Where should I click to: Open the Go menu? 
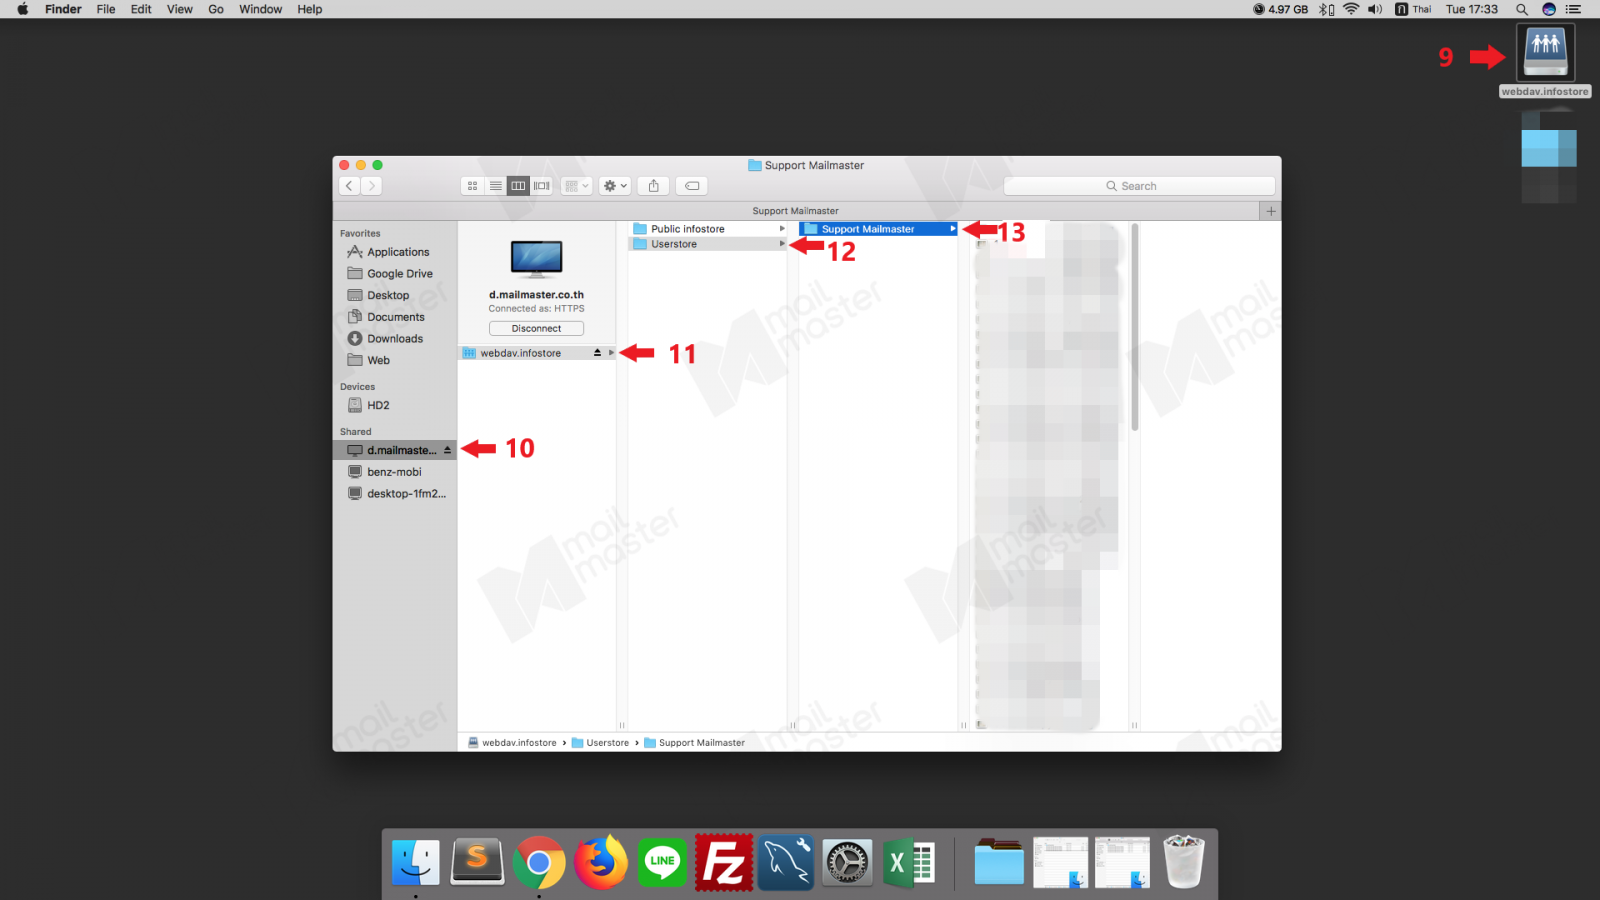[216, 9]
